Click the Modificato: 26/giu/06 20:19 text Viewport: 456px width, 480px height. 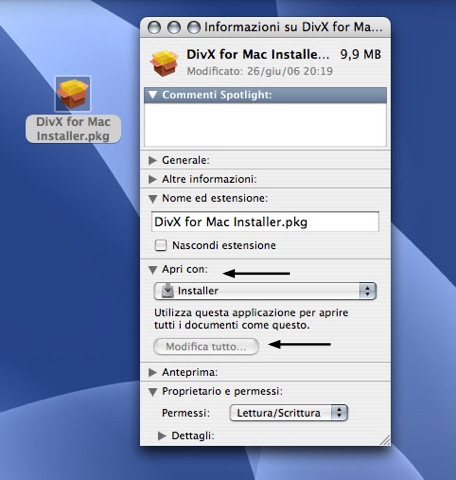(260, 71)
